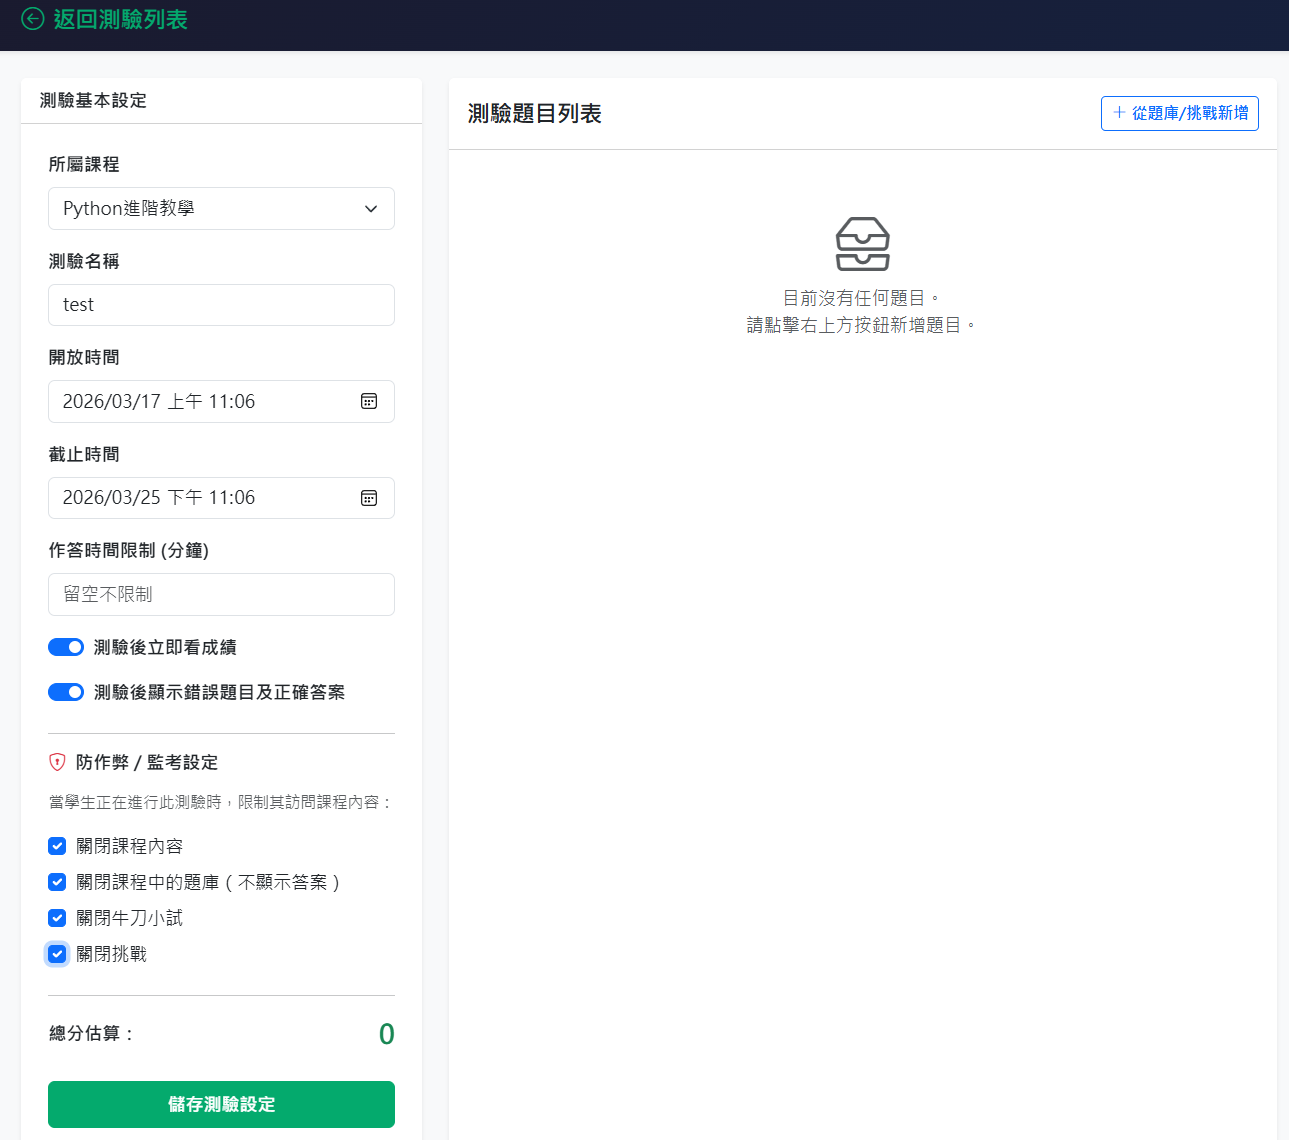Toggle 測驗後立即看成績 switch off
The width and height of the screenshot is (1289, 1140).
tap(66, 647)
